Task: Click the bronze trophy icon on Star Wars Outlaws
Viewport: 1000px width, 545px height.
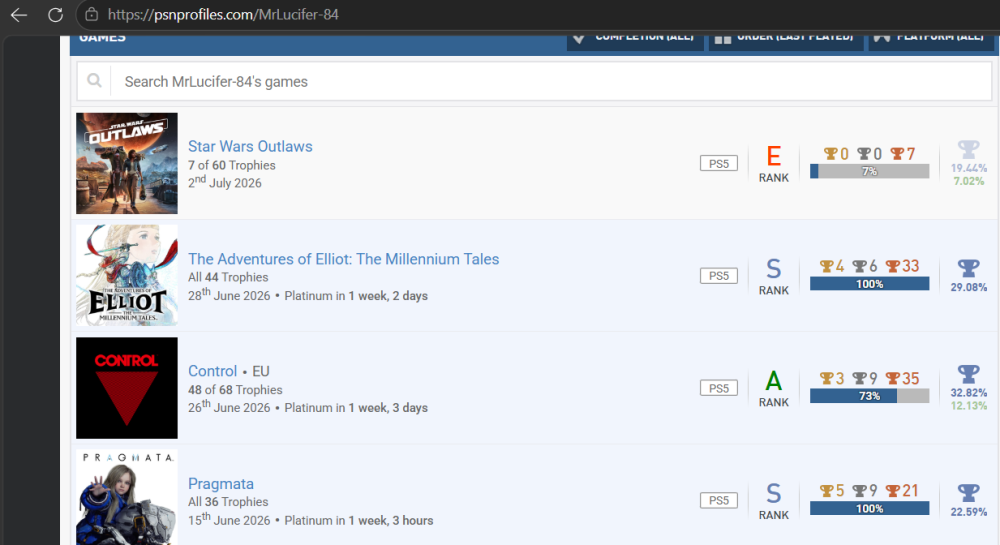Action: click(897, 154)
